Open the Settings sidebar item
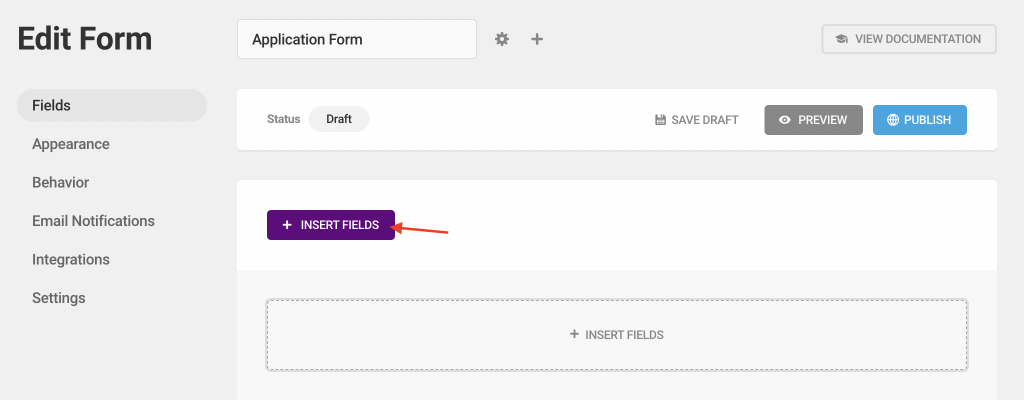This screenshot has height=400, width=1024. (59, 298)
